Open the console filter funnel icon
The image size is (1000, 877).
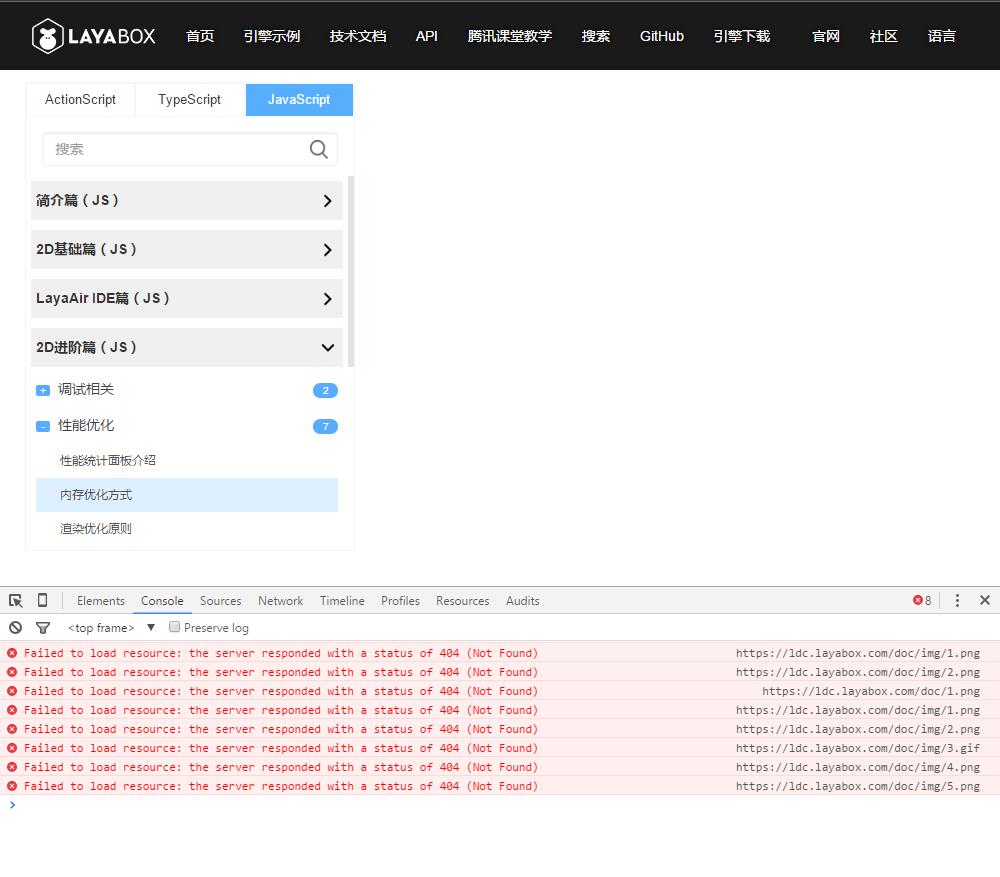(43, 628)
